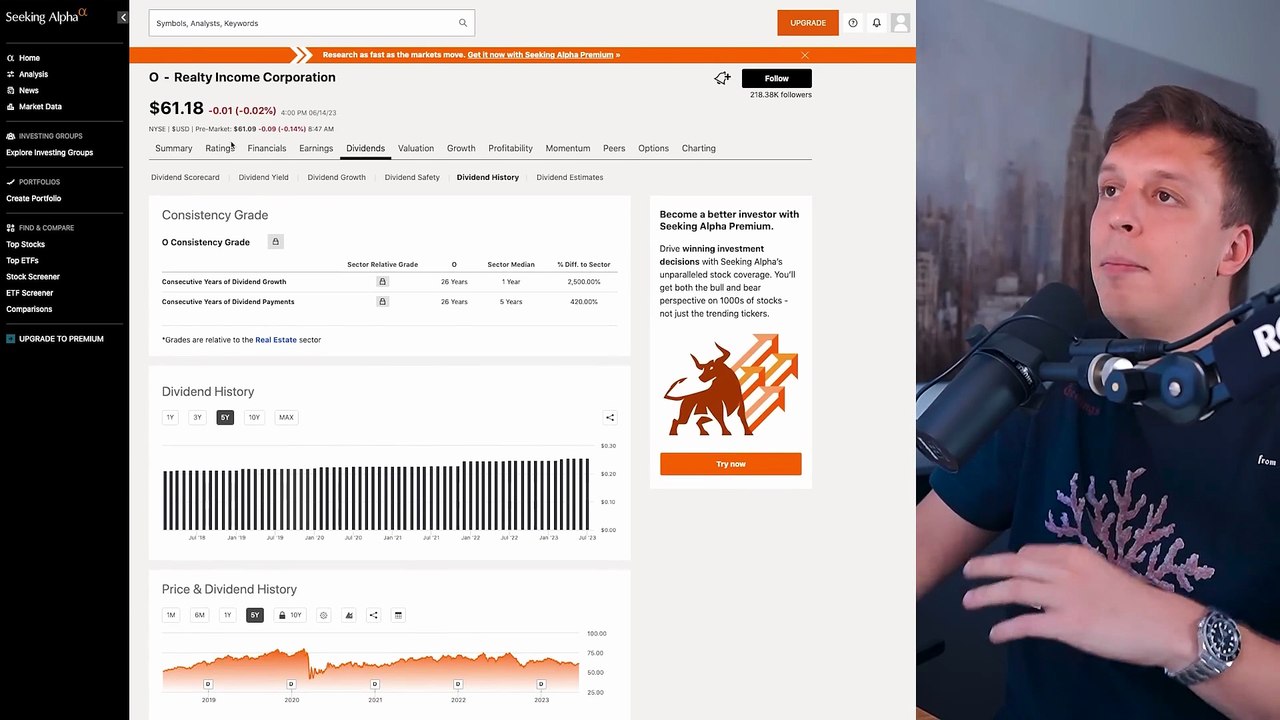Click the alert bell icon beside Follow
1280x720 pixels.
[x=722, y=78]
